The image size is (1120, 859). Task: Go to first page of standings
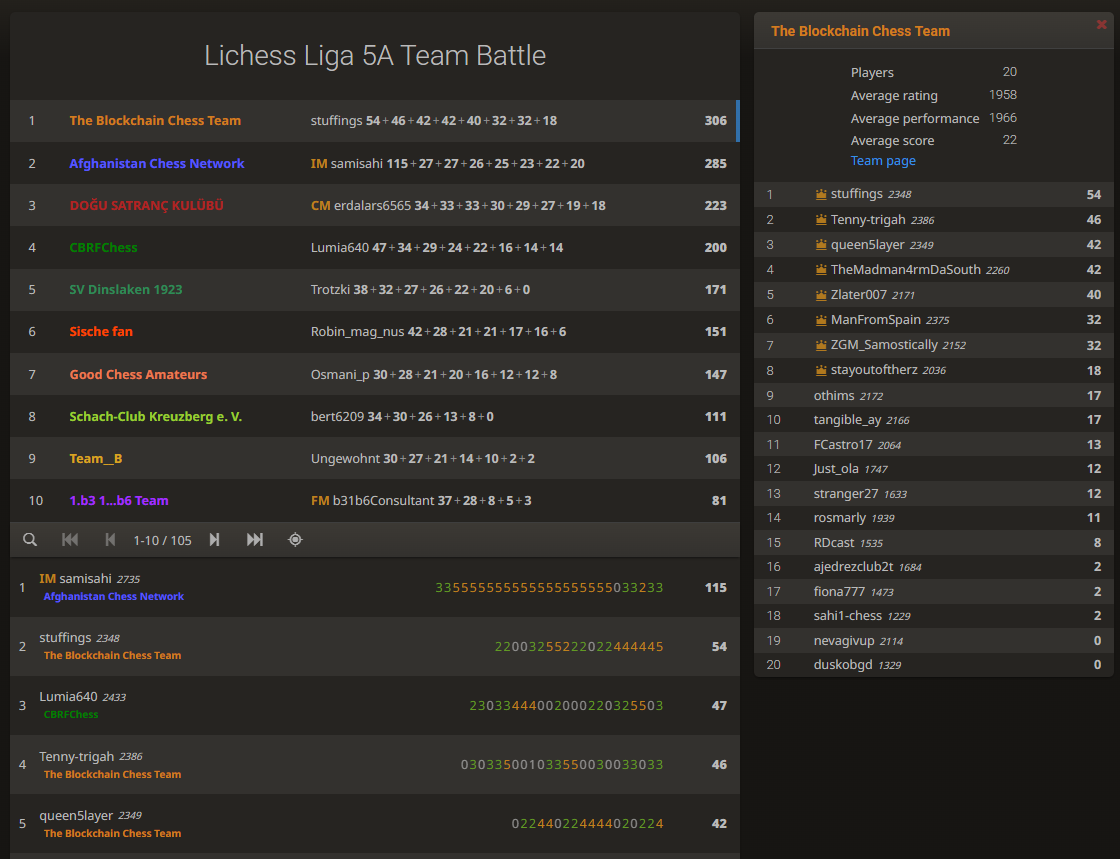coord(70,540)
